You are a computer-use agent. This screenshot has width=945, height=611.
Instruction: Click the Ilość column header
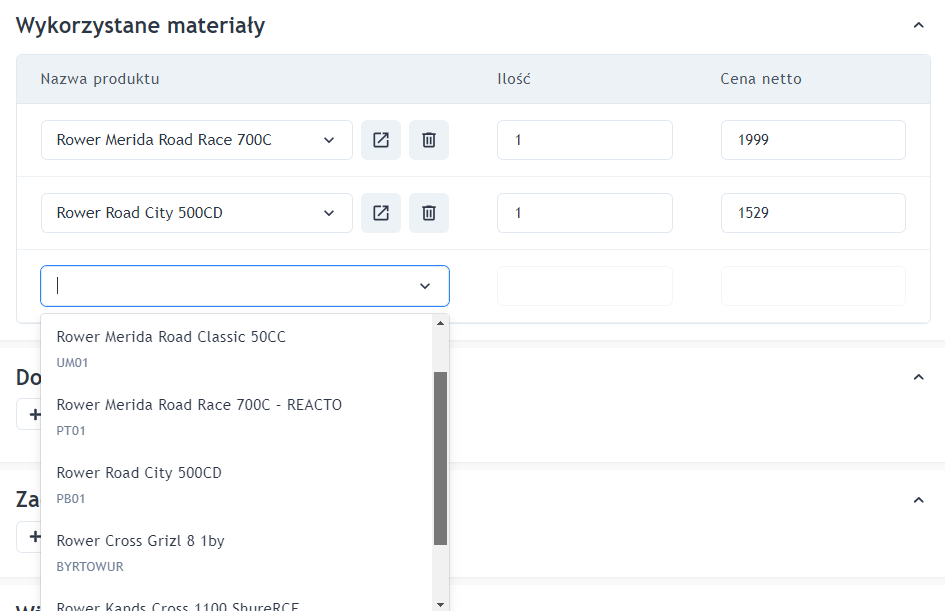coord(513,79)
